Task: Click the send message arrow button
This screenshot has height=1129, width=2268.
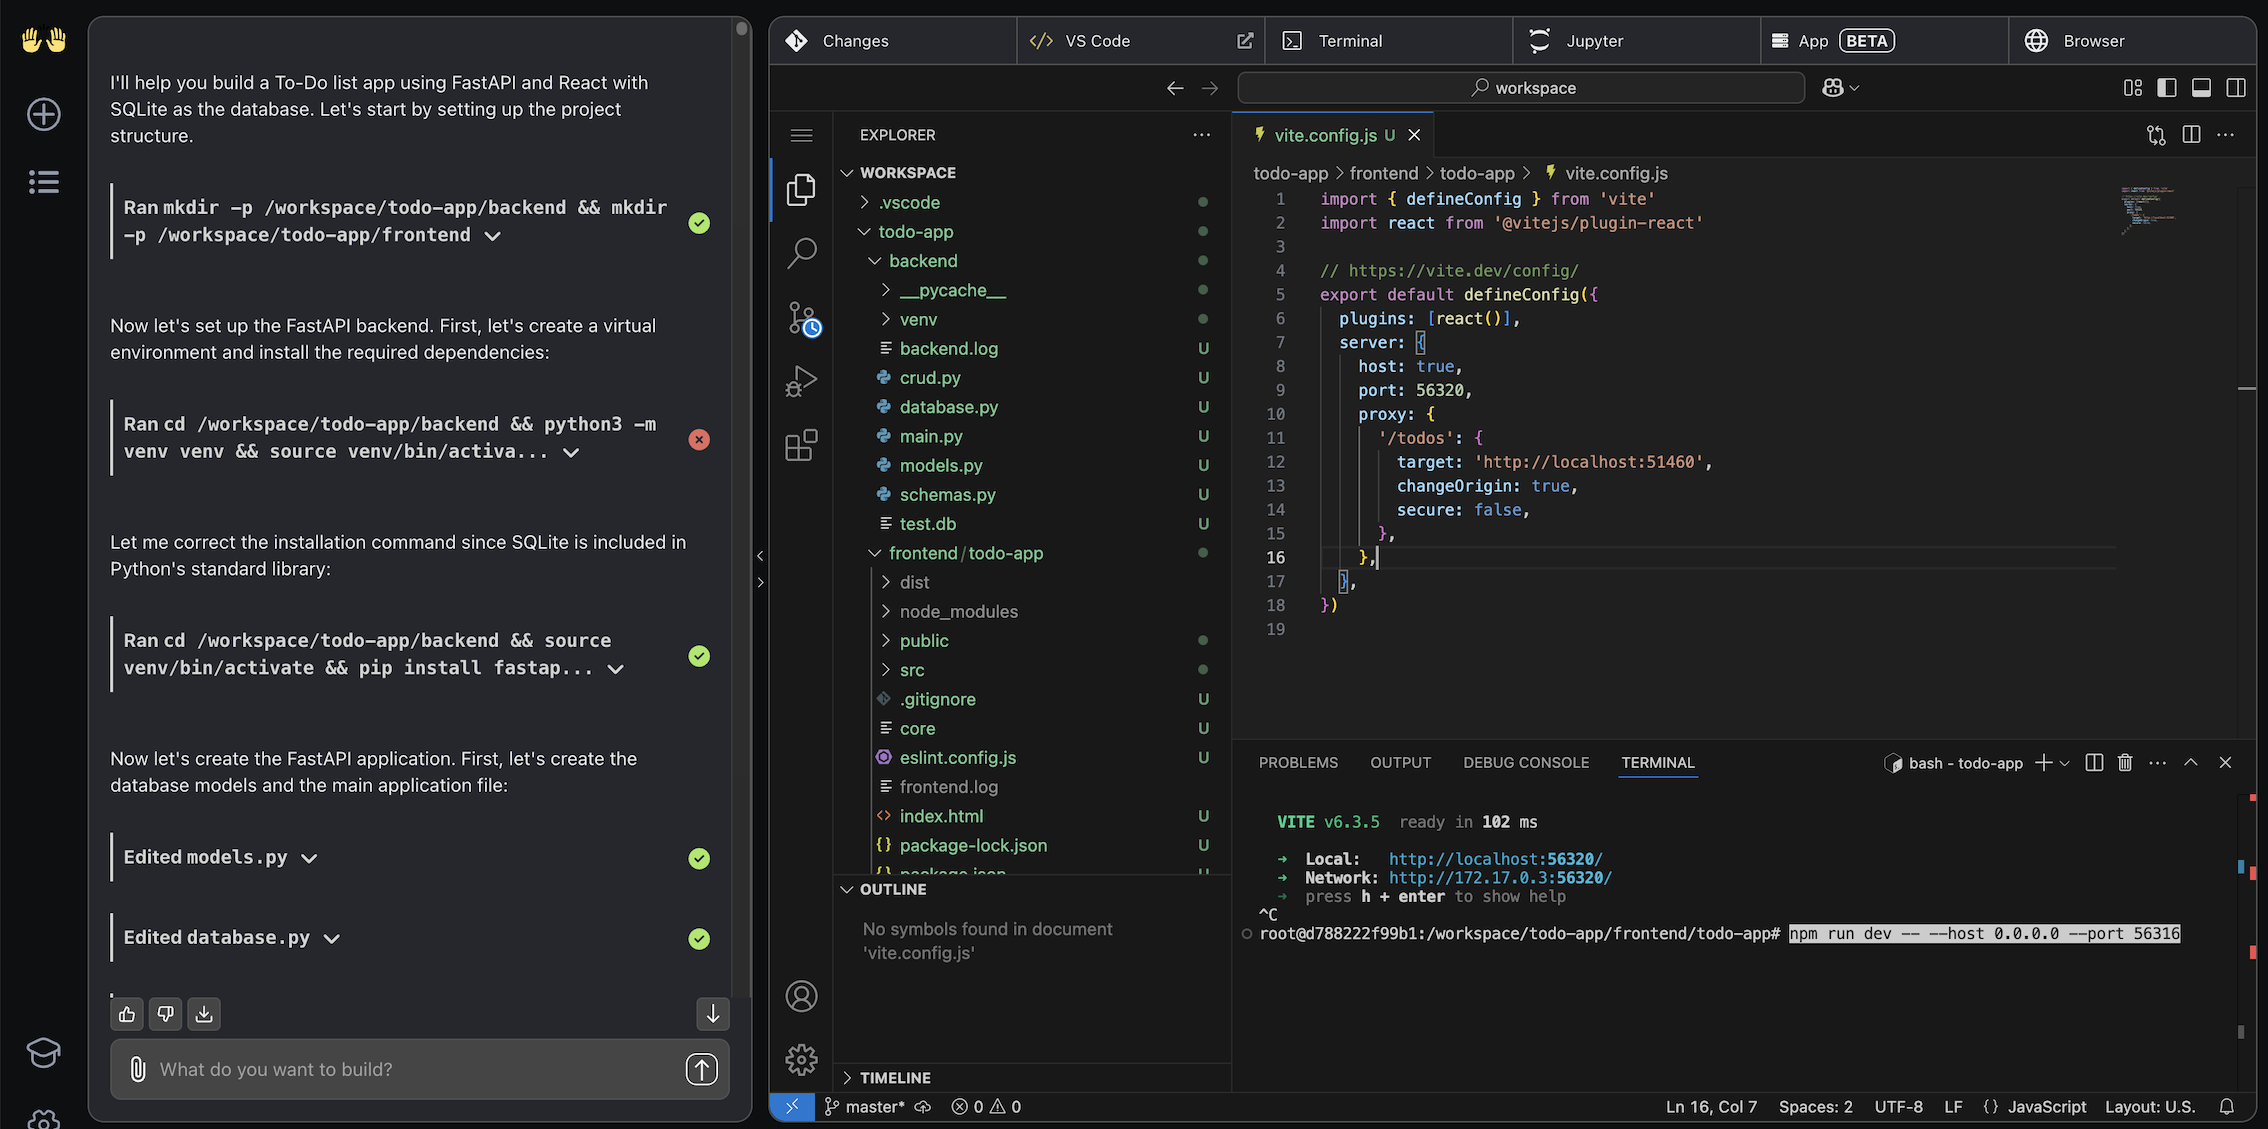Action: click(701, 1069)
